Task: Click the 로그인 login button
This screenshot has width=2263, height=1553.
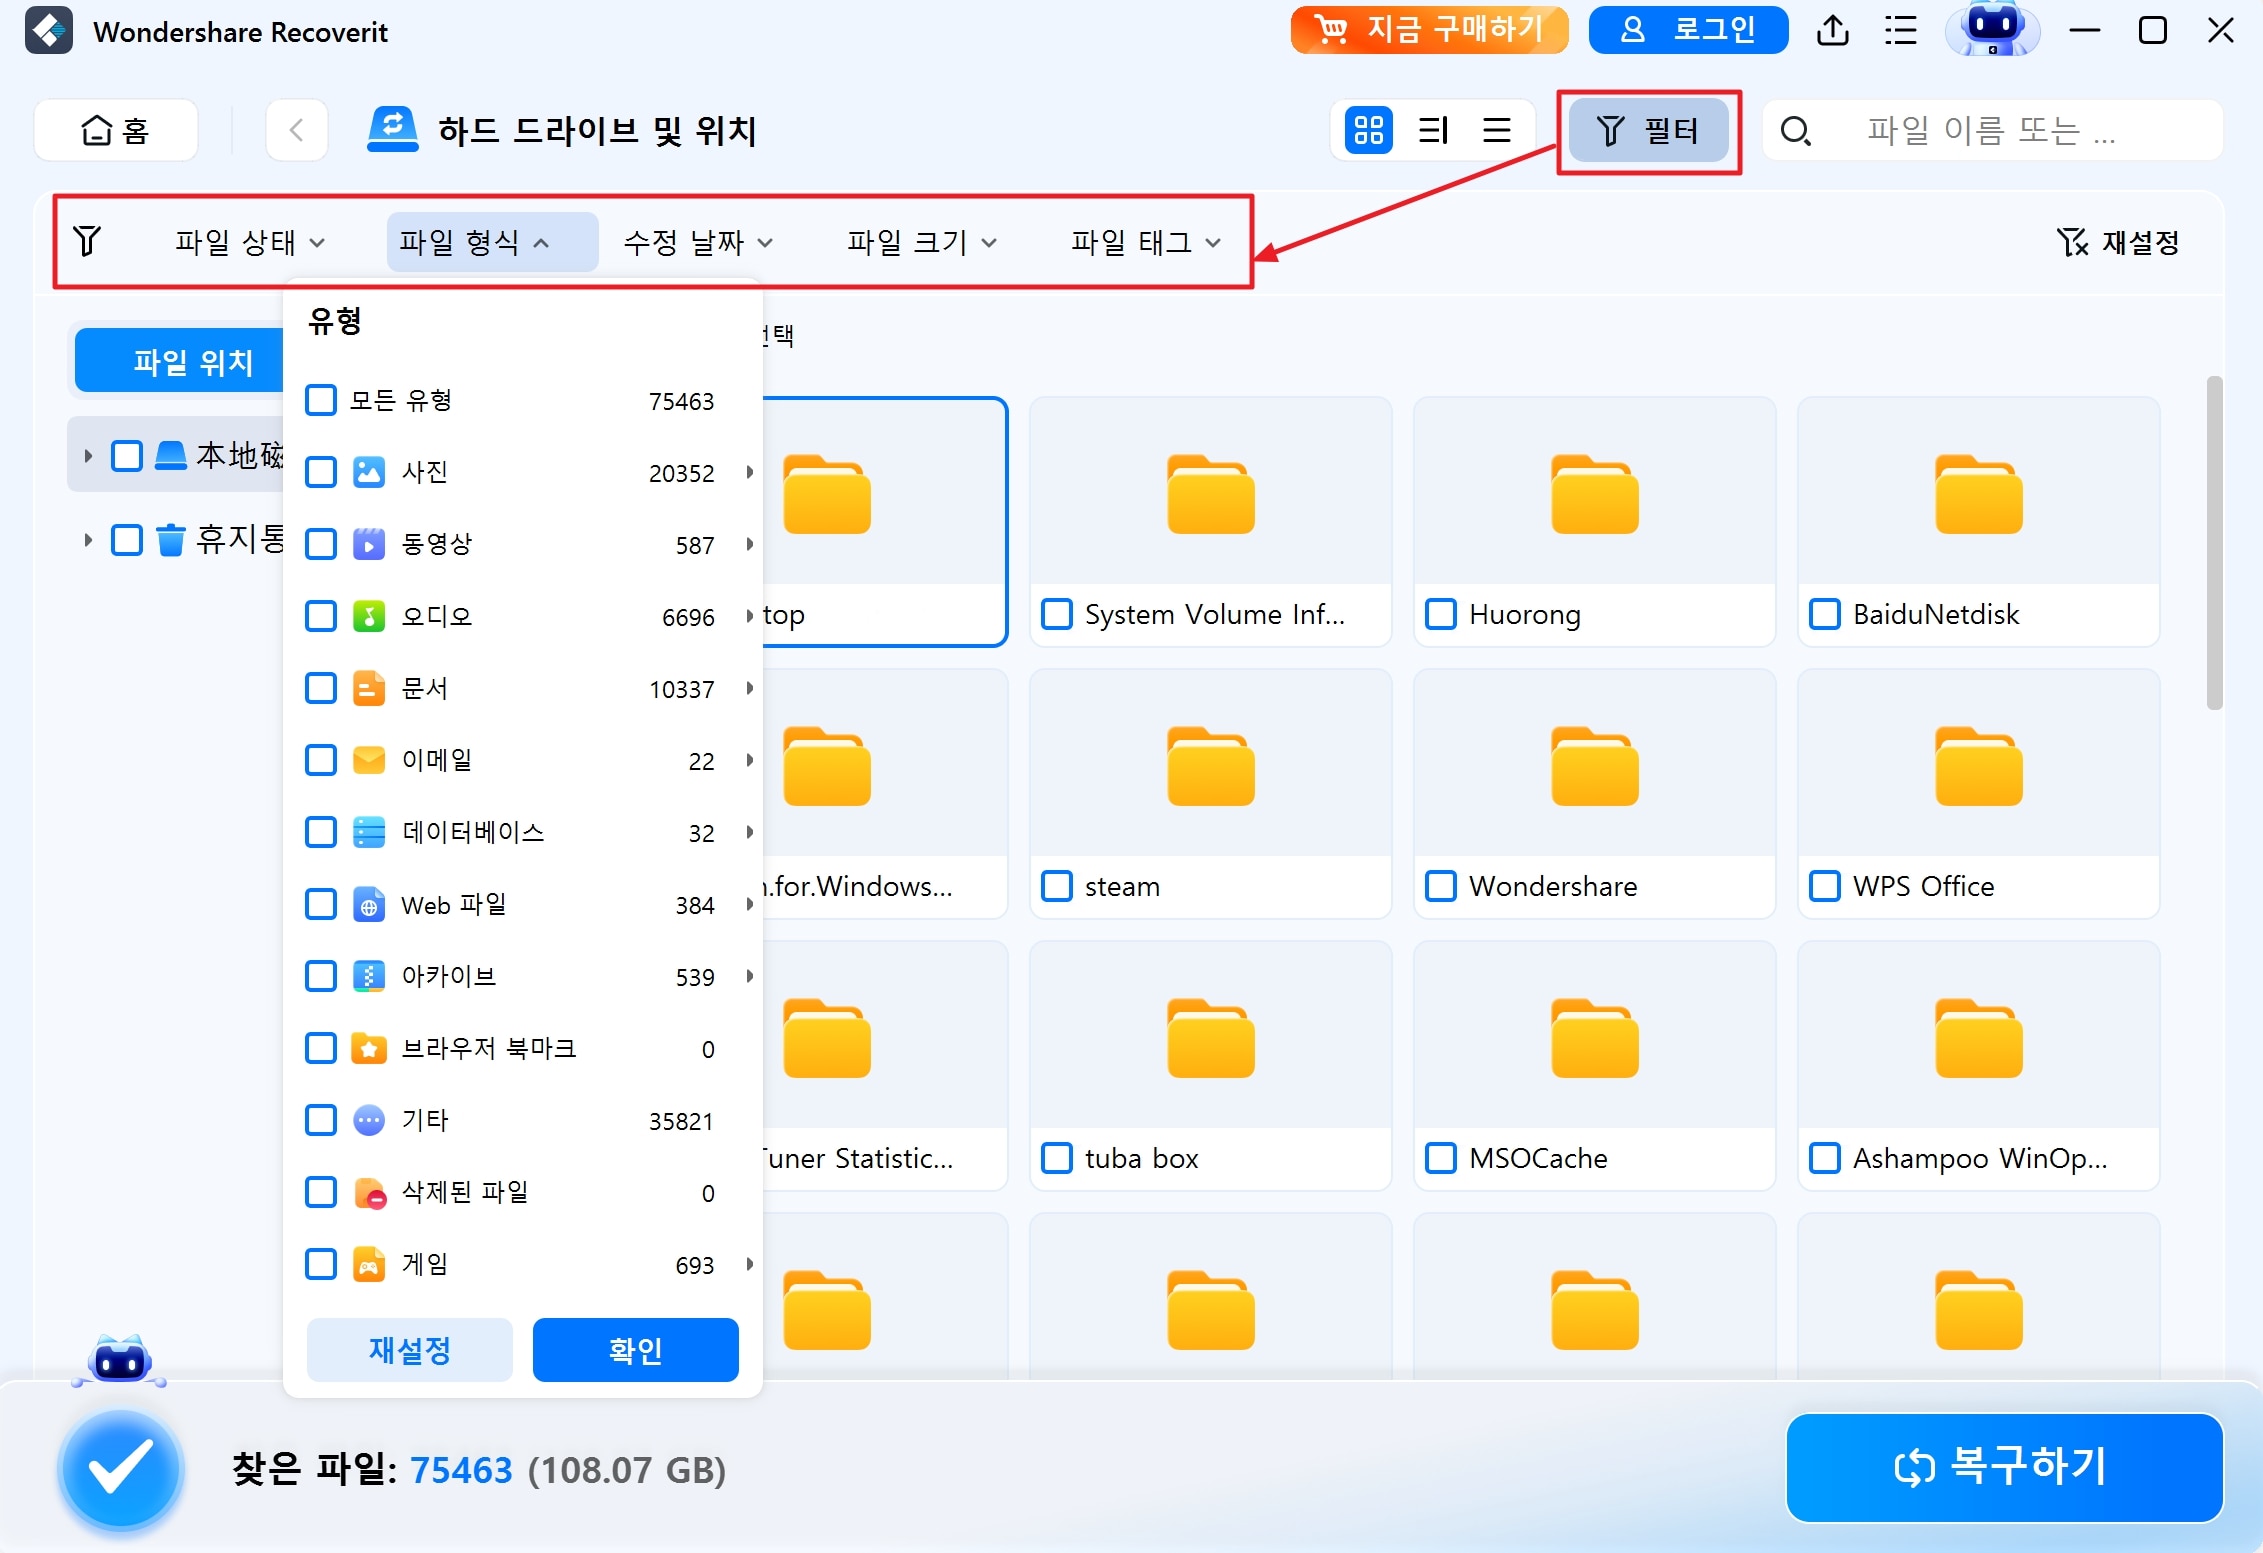Action: (x=1688, y=30)
